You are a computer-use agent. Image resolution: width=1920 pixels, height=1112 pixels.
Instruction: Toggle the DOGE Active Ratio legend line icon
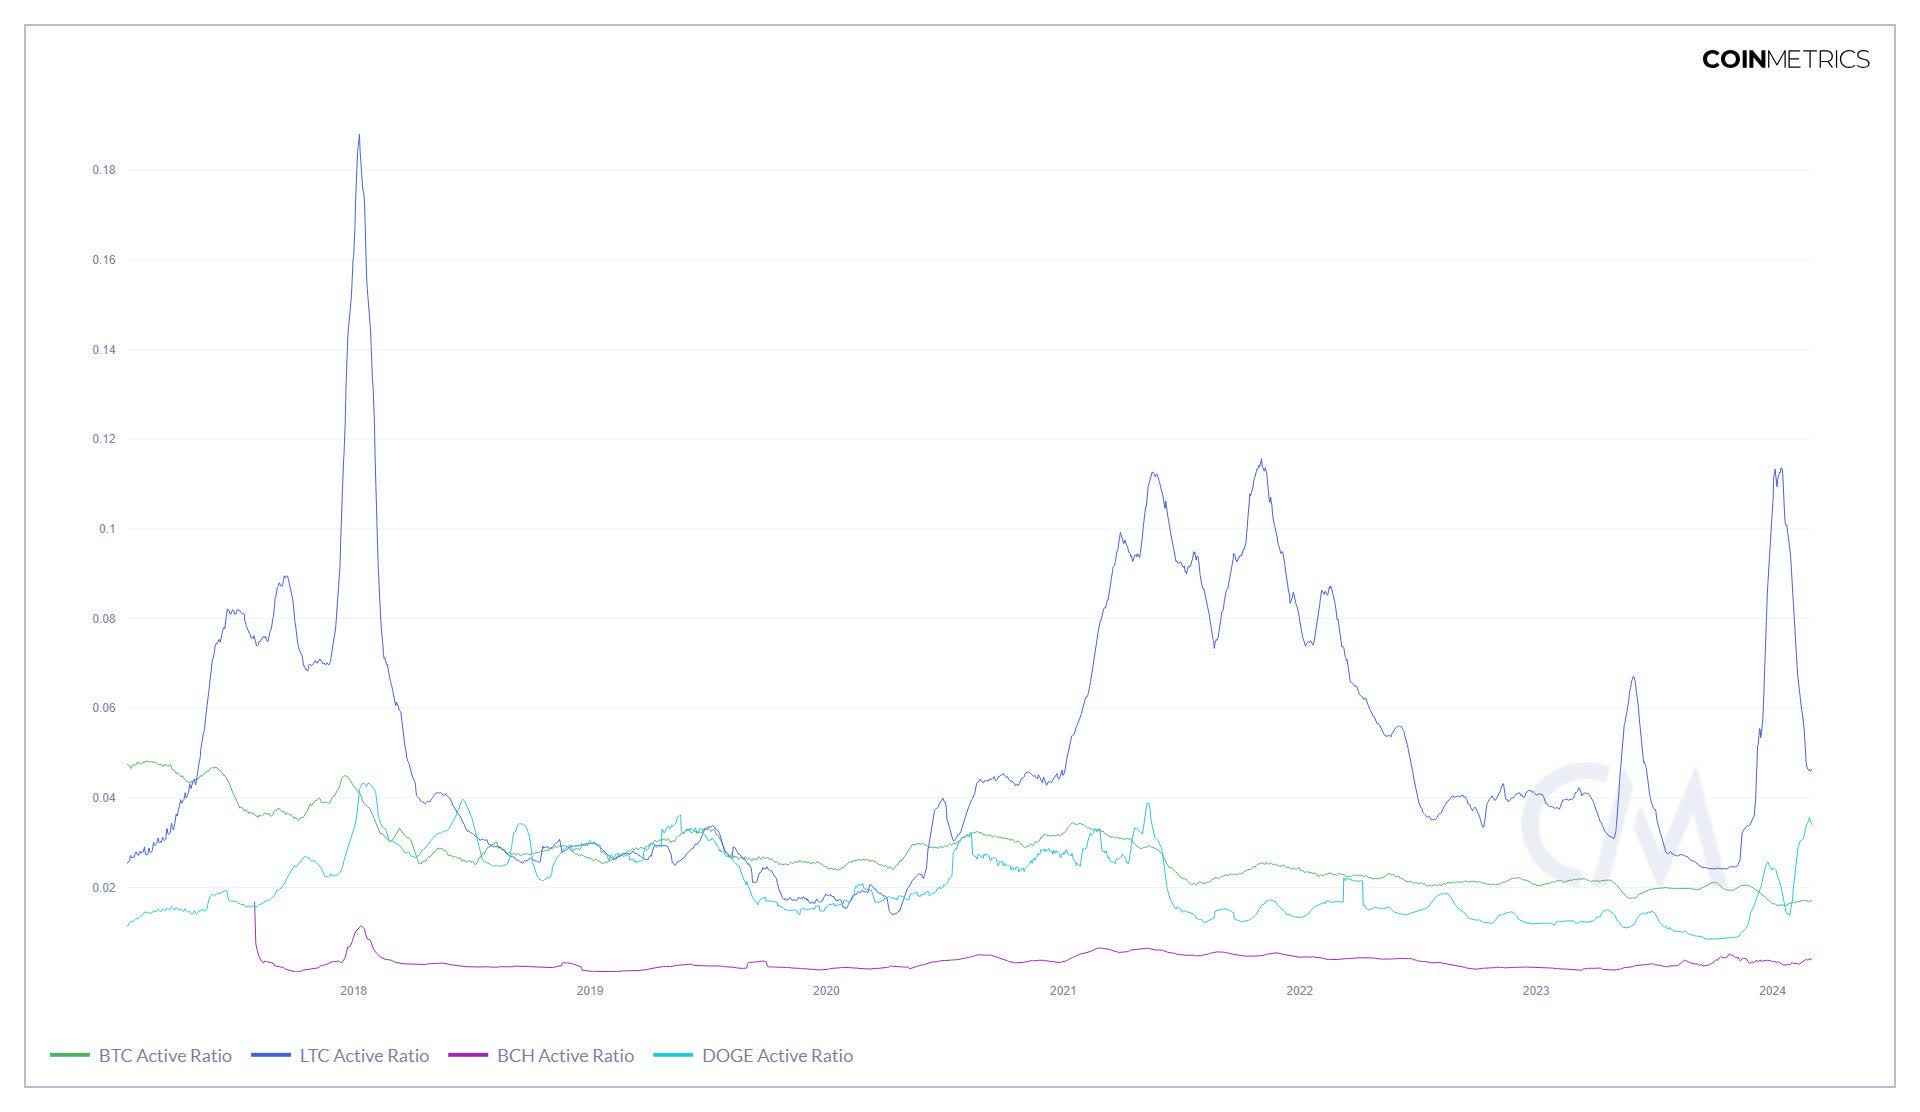672,1056
